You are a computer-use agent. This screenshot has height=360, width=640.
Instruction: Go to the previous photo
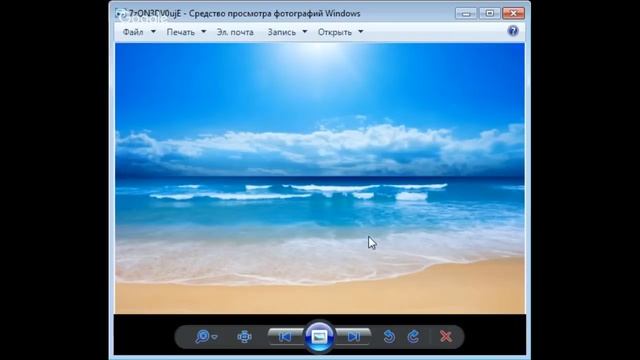point(285,337)
